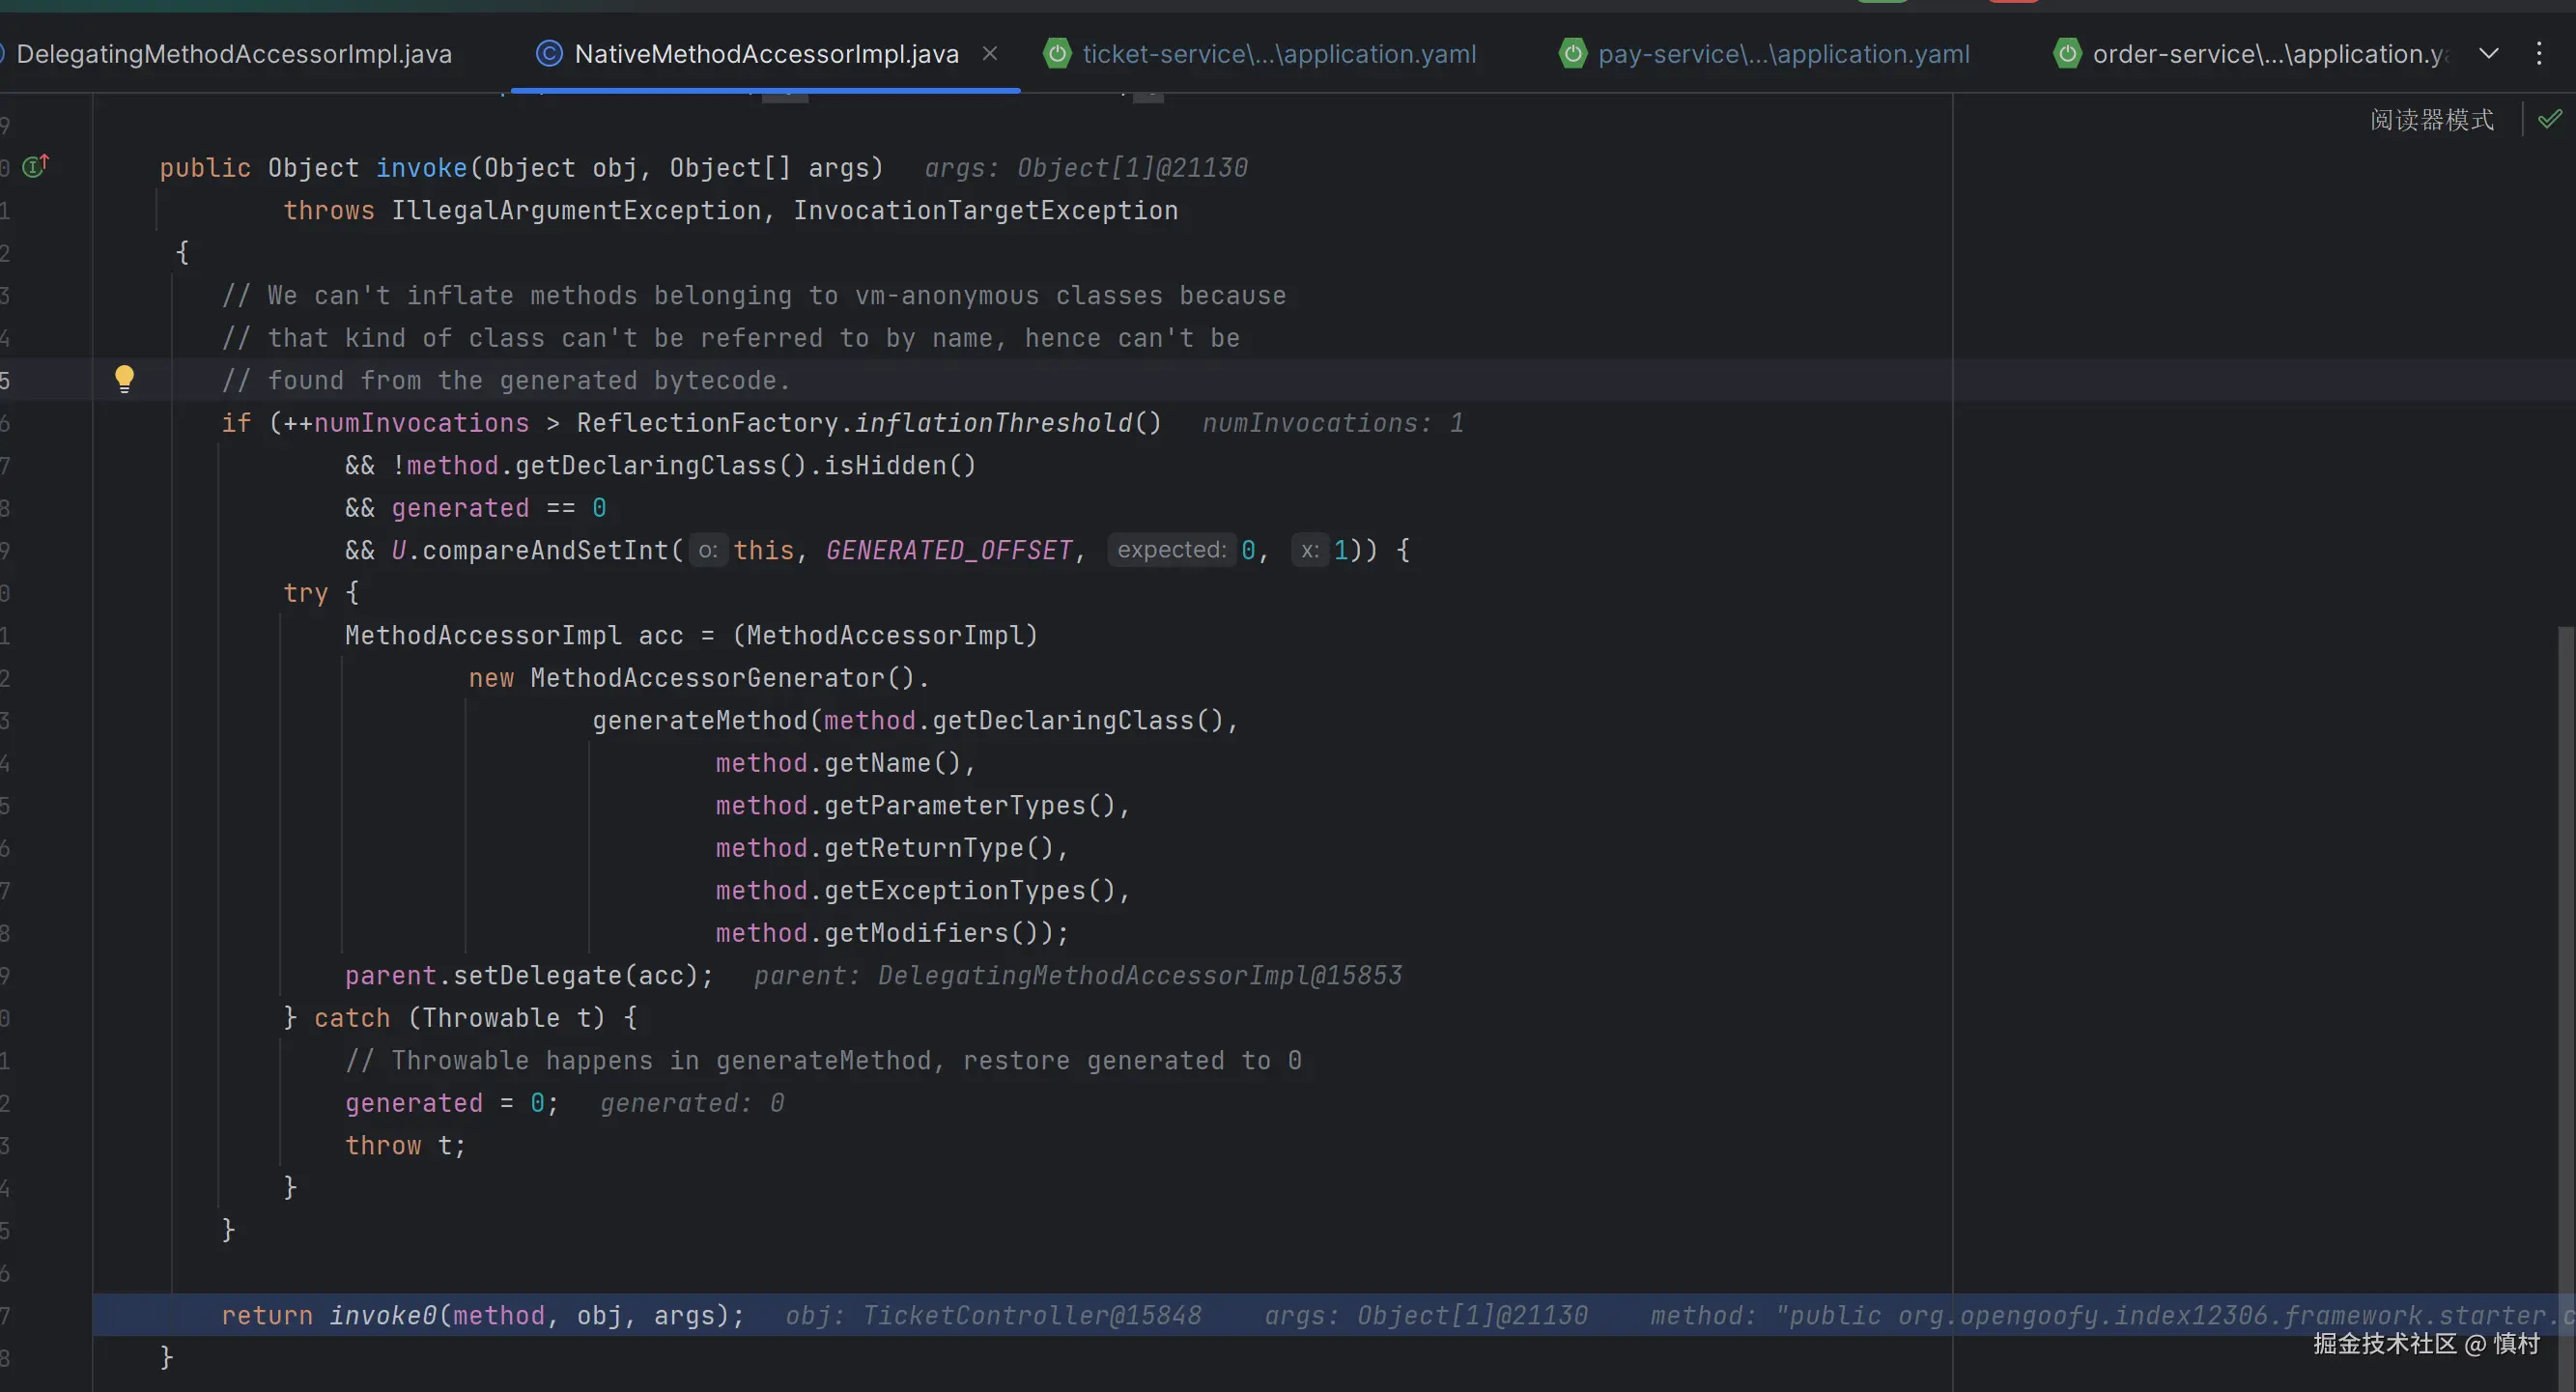Viewport: 2576px width, 1392px height.
Task: Open the ticket-service application.yaml tab
Action: (x=1278, y=54)
